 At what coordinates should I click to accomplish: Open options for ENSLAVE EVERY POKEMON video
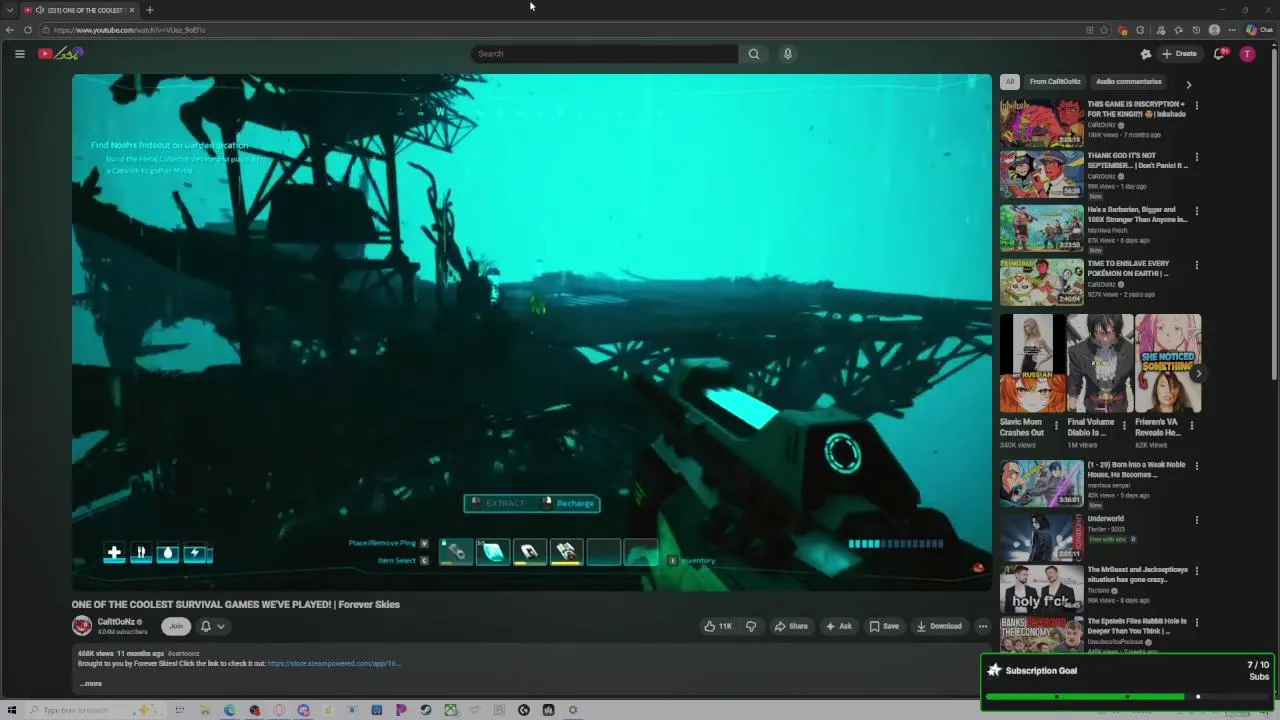1196,265
